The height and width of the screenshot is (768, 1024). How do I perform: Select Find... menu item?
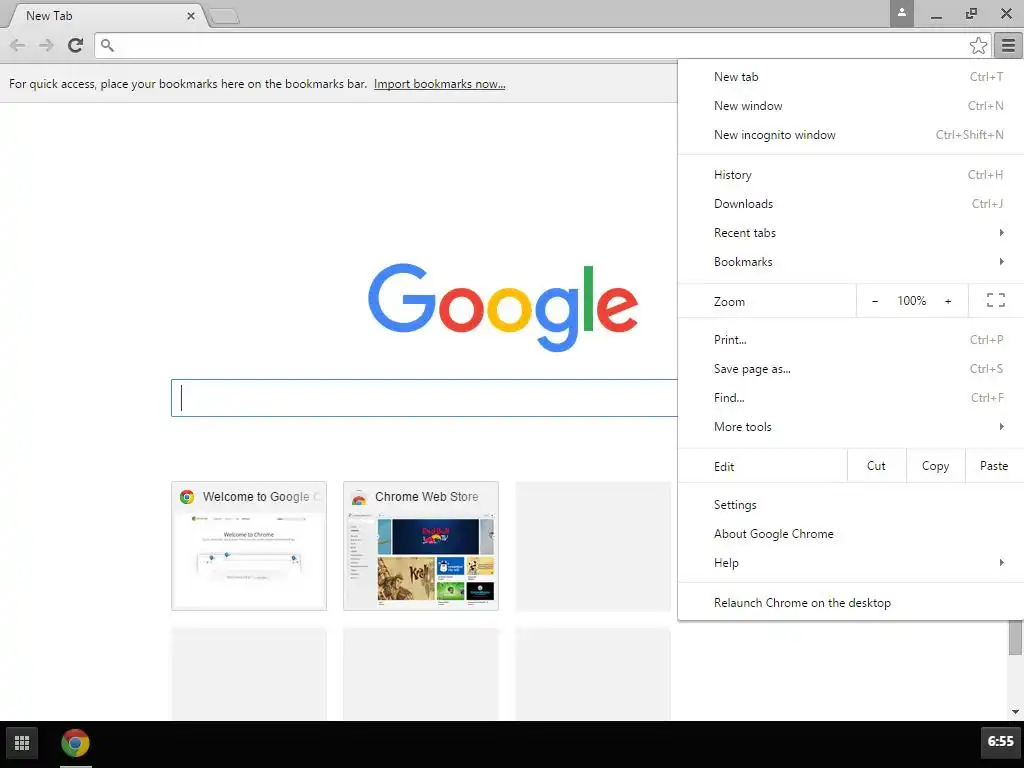(851, 398)
